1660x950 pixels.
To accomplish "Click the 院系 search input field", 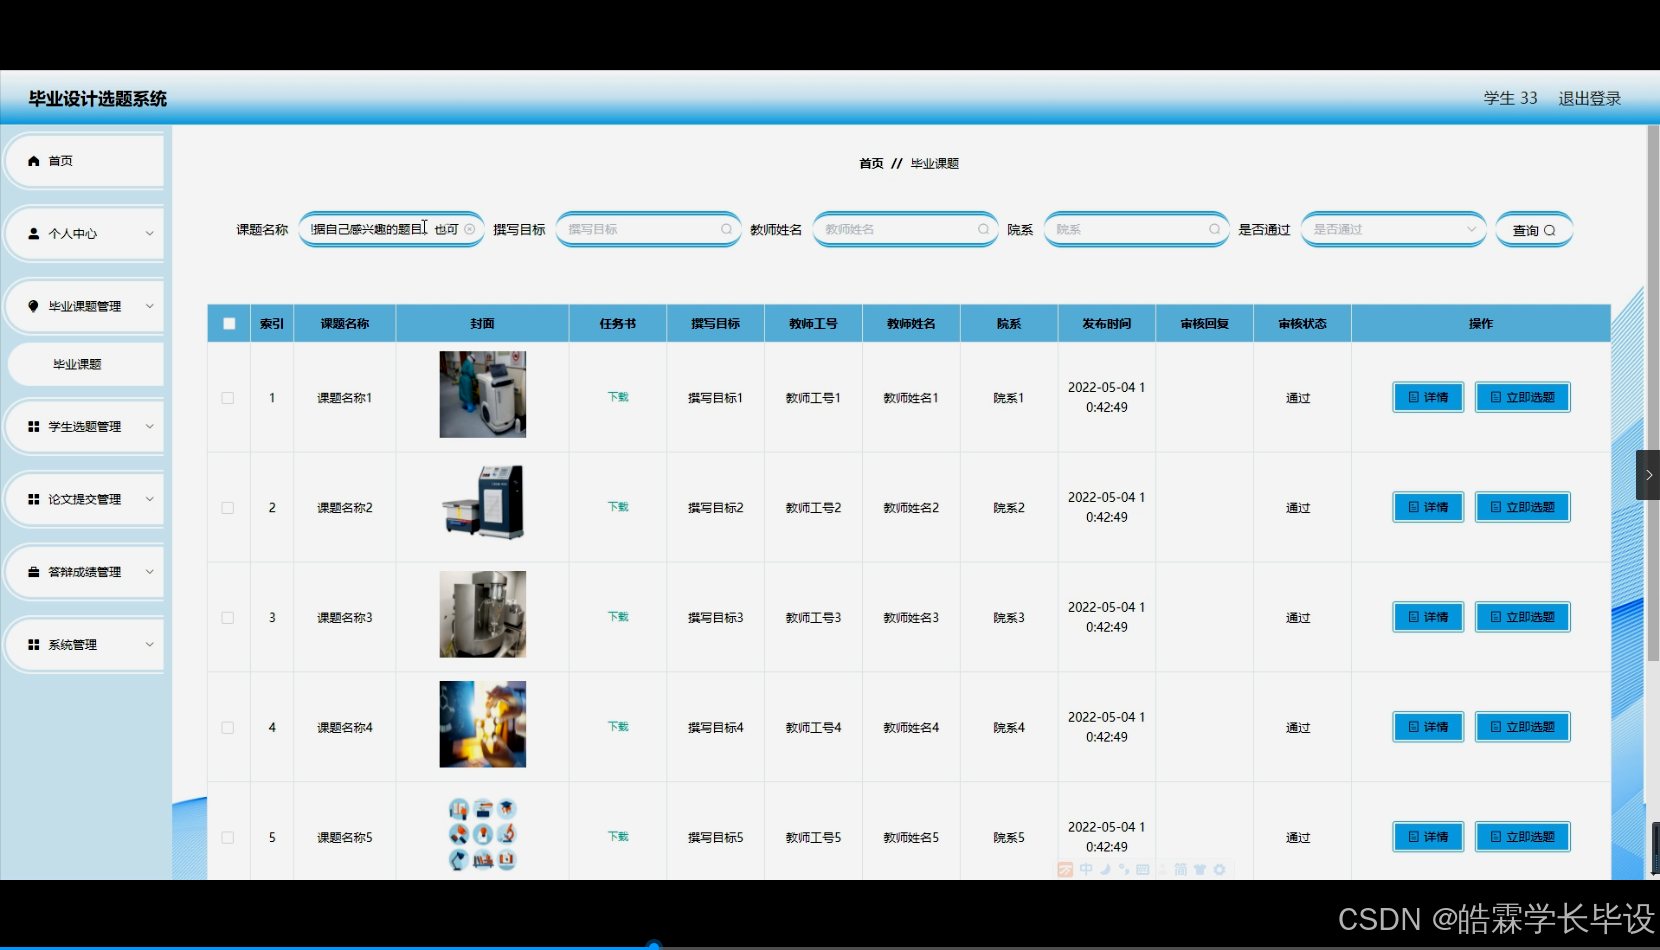I will [x=1136, y=229].
